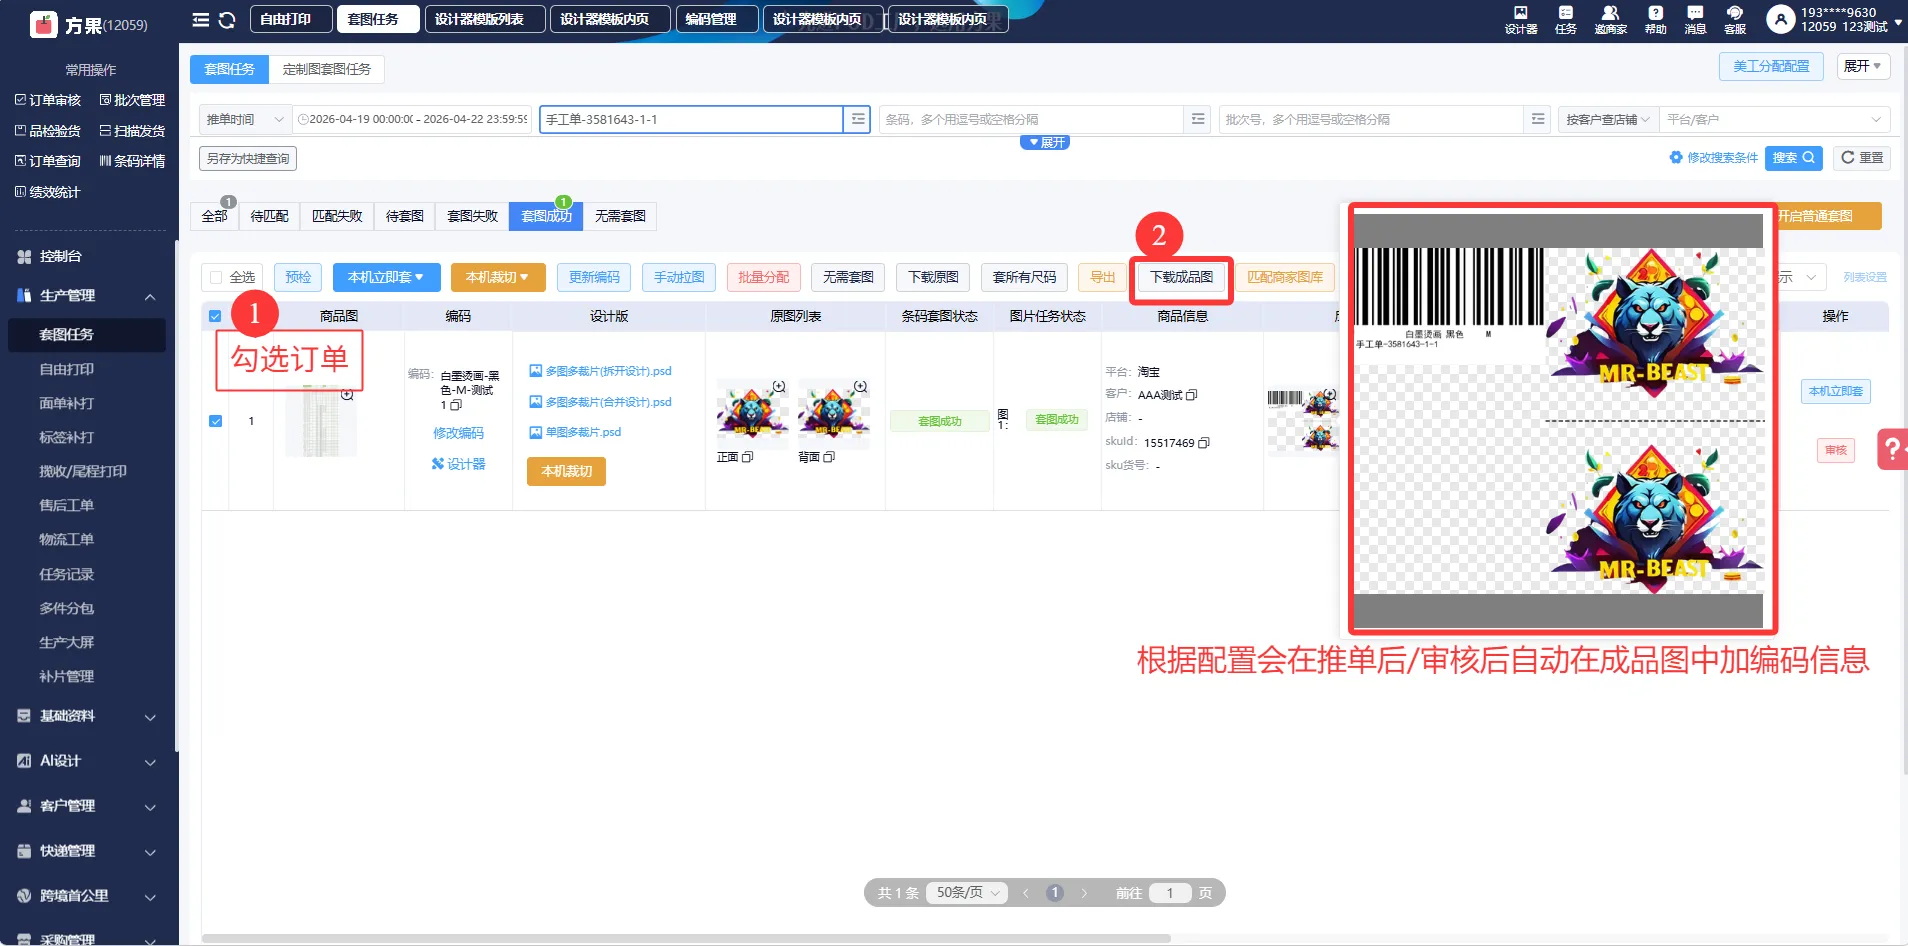Screen dimensions: 1908x946
Task: Click the 预检 button
Action: [298, 277]
